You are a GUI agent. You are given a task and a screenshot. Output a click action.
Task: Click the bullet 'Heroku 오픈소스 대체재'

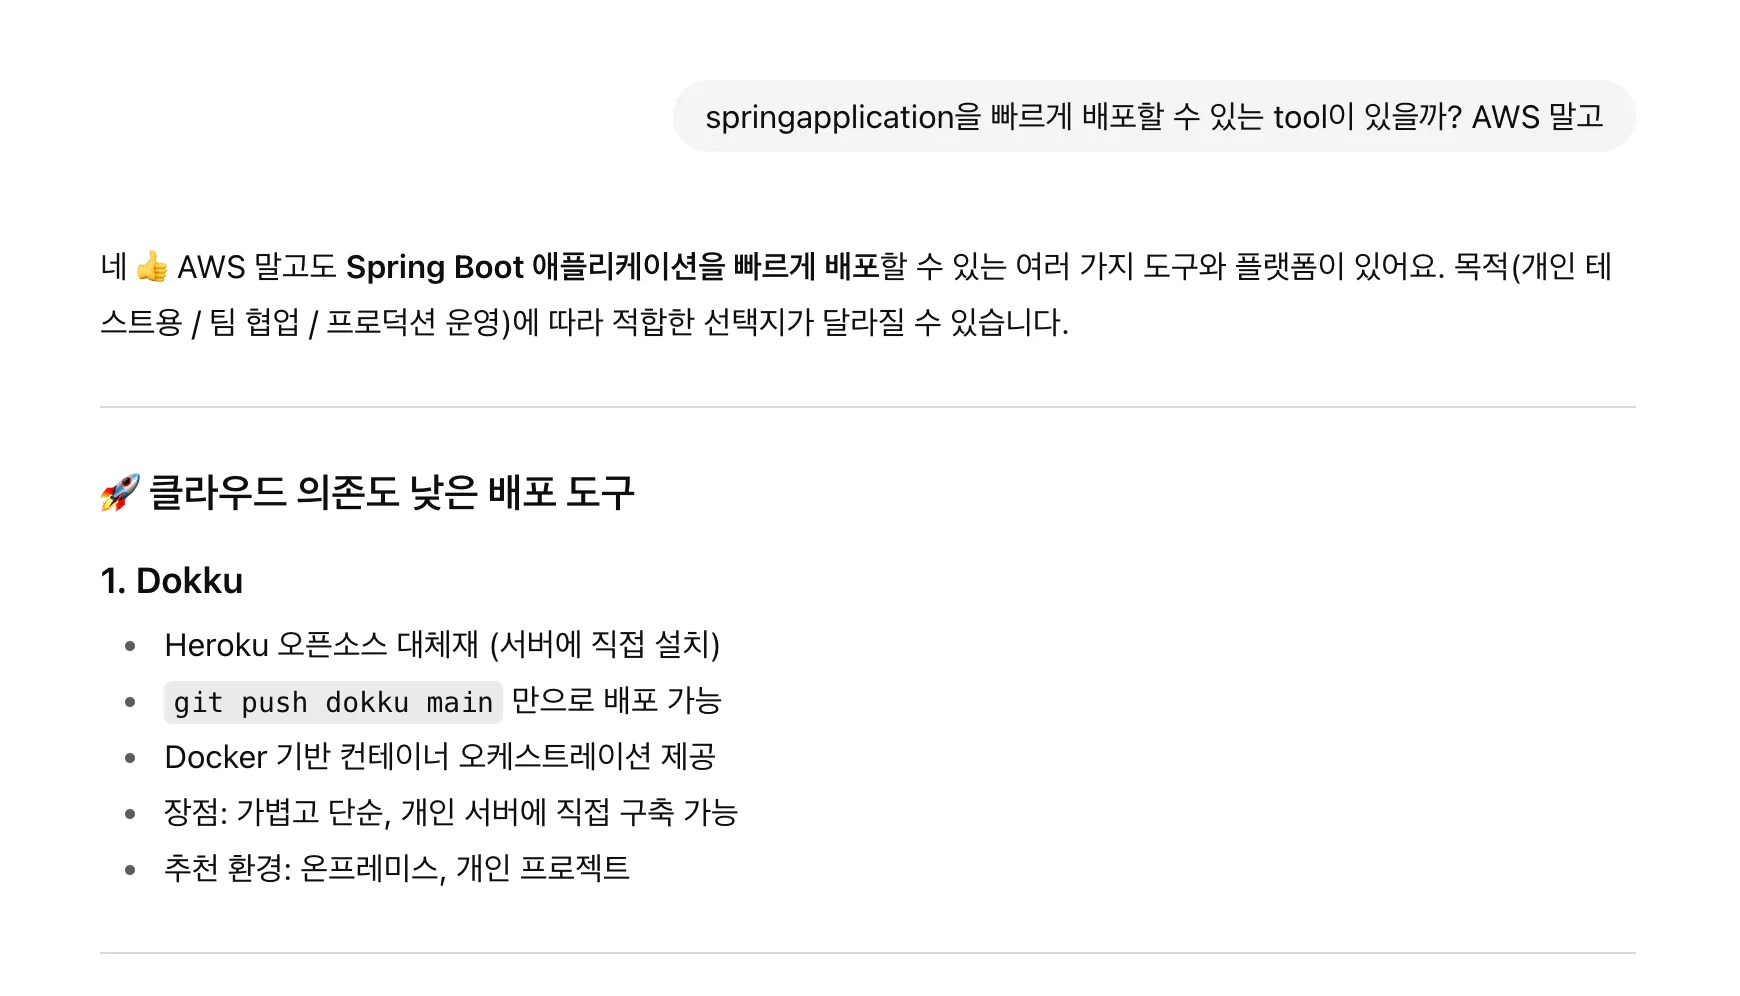(442, 645)
